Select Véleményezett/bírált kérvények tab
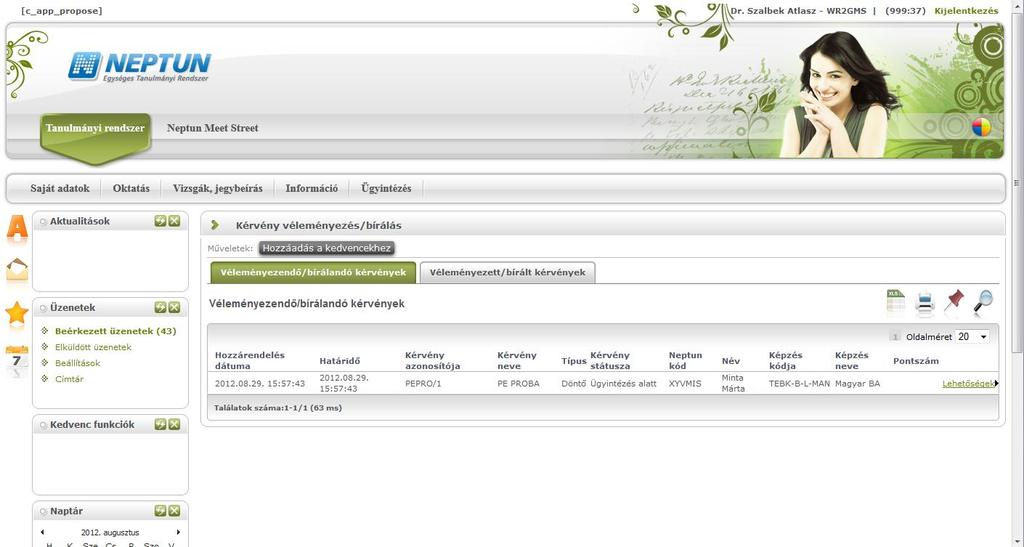Screen dimensions: 1024x547 click(507, 272)
